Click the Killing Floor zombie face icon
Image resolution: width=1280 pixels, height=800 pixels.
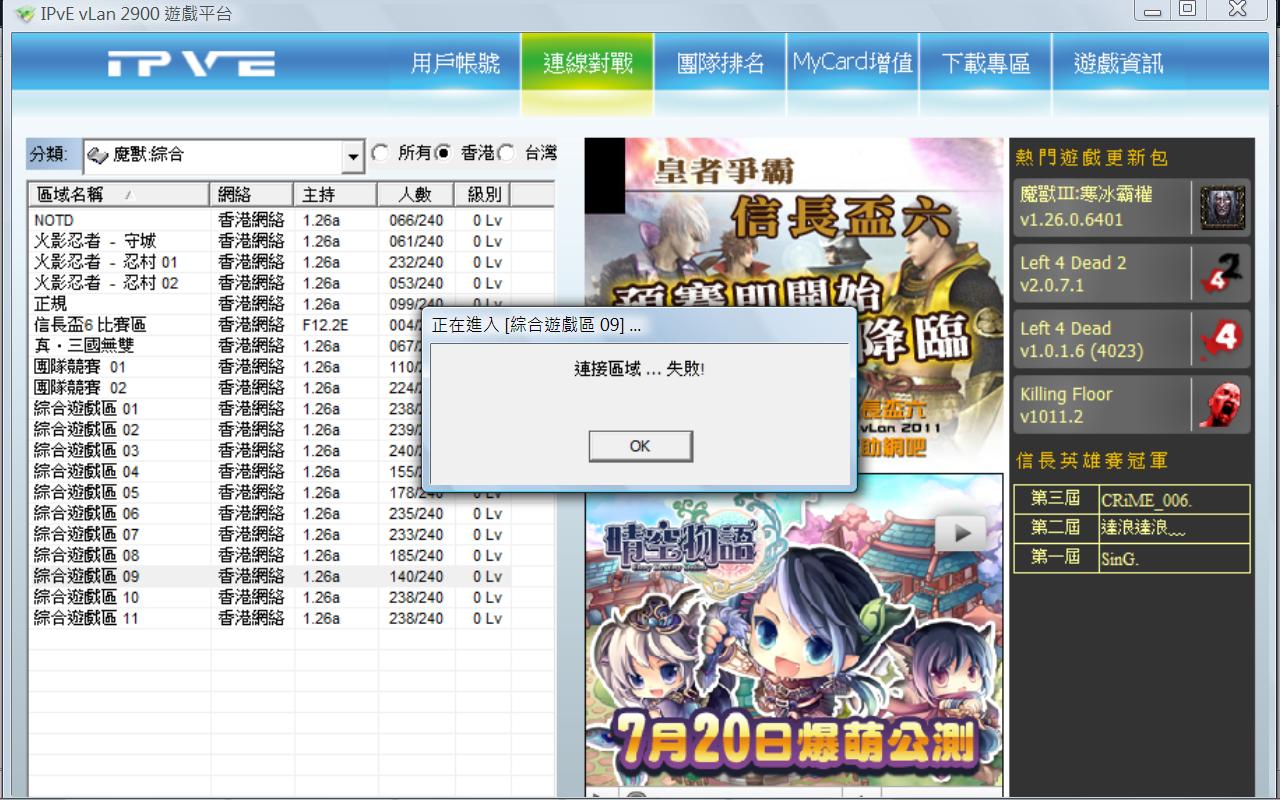click(x=1223, y=405)
